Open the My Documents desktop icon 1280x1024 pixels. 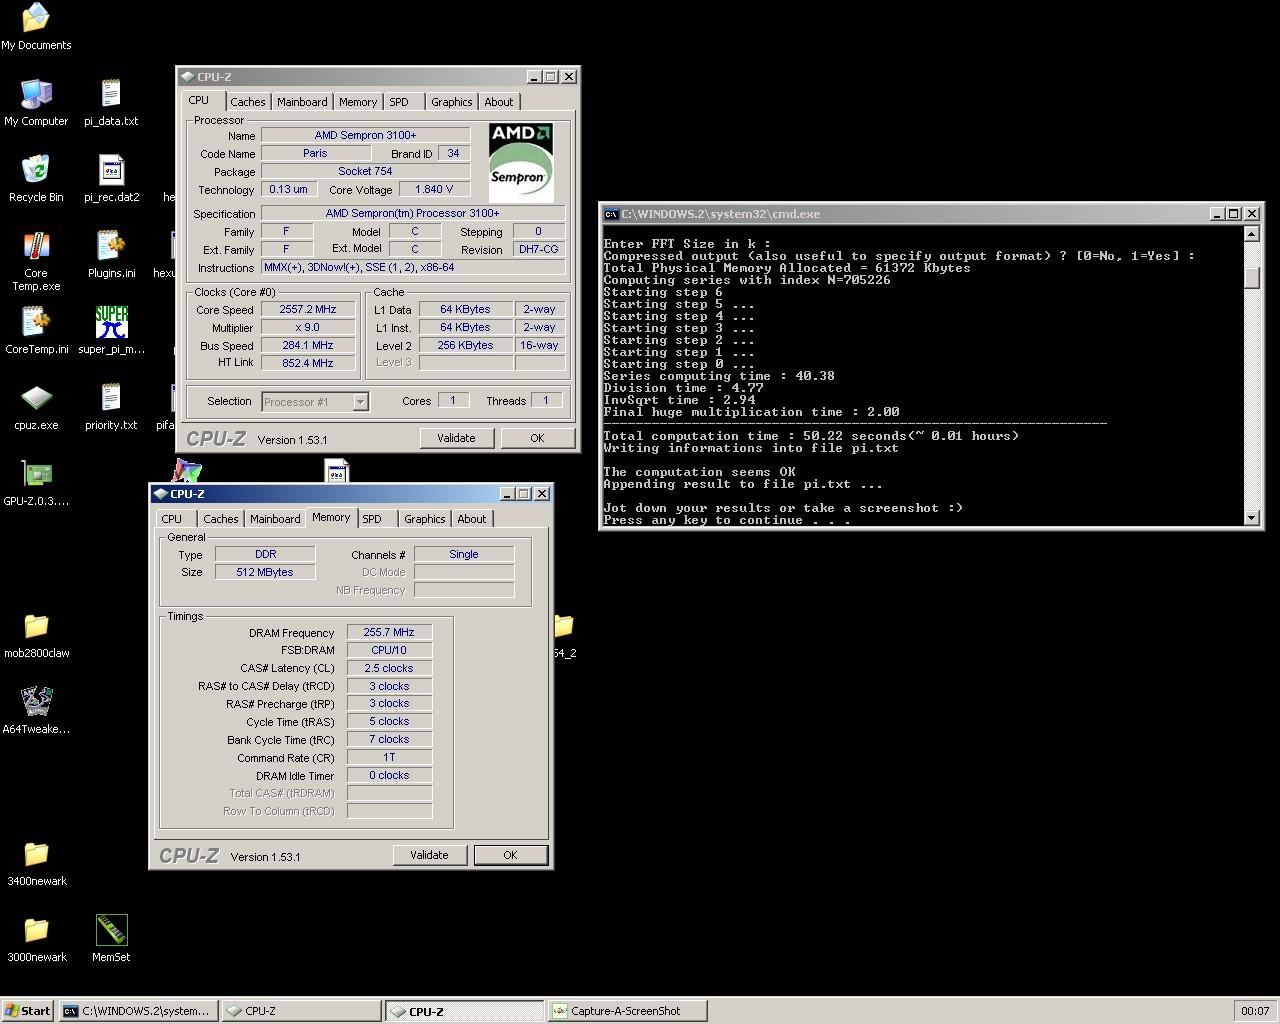[x=36, y=27]
